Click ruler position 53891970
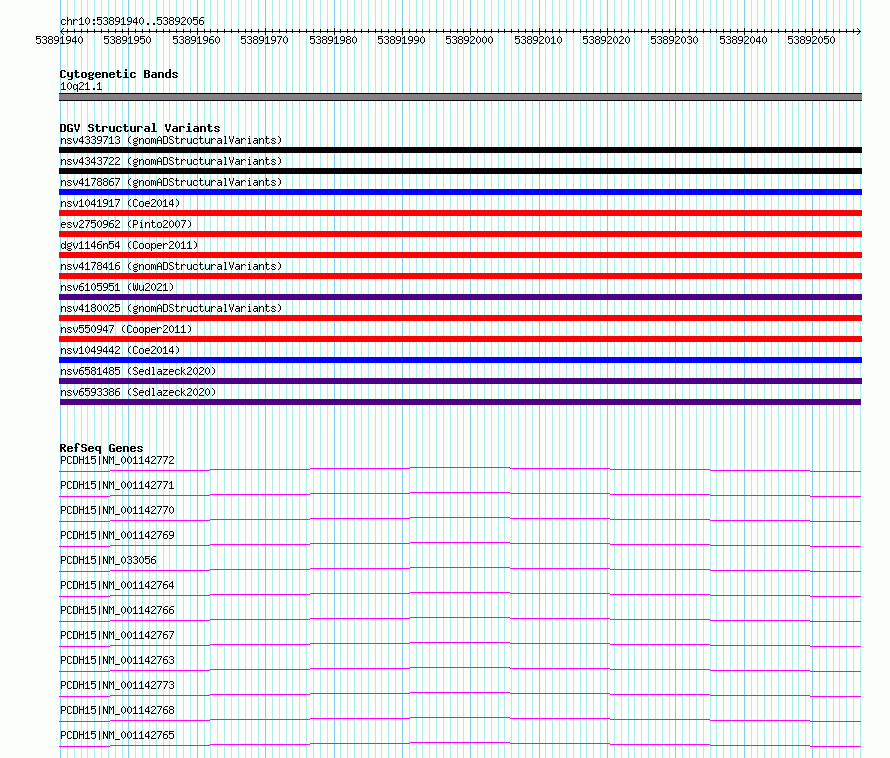Image resolution: width=890 pixels, height=758 pixels. coord(264,40)
